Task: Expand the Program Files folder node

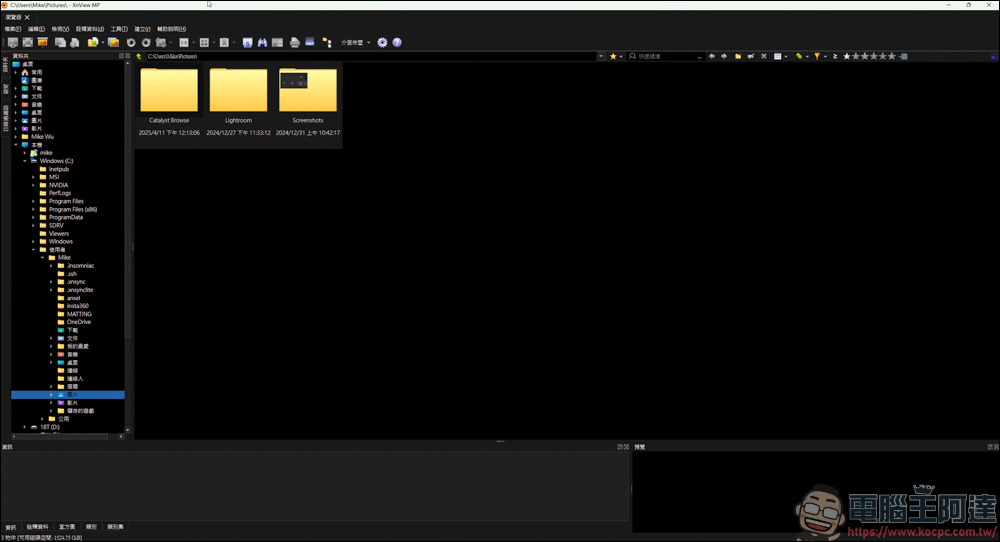Action: [x=34, y=201]
